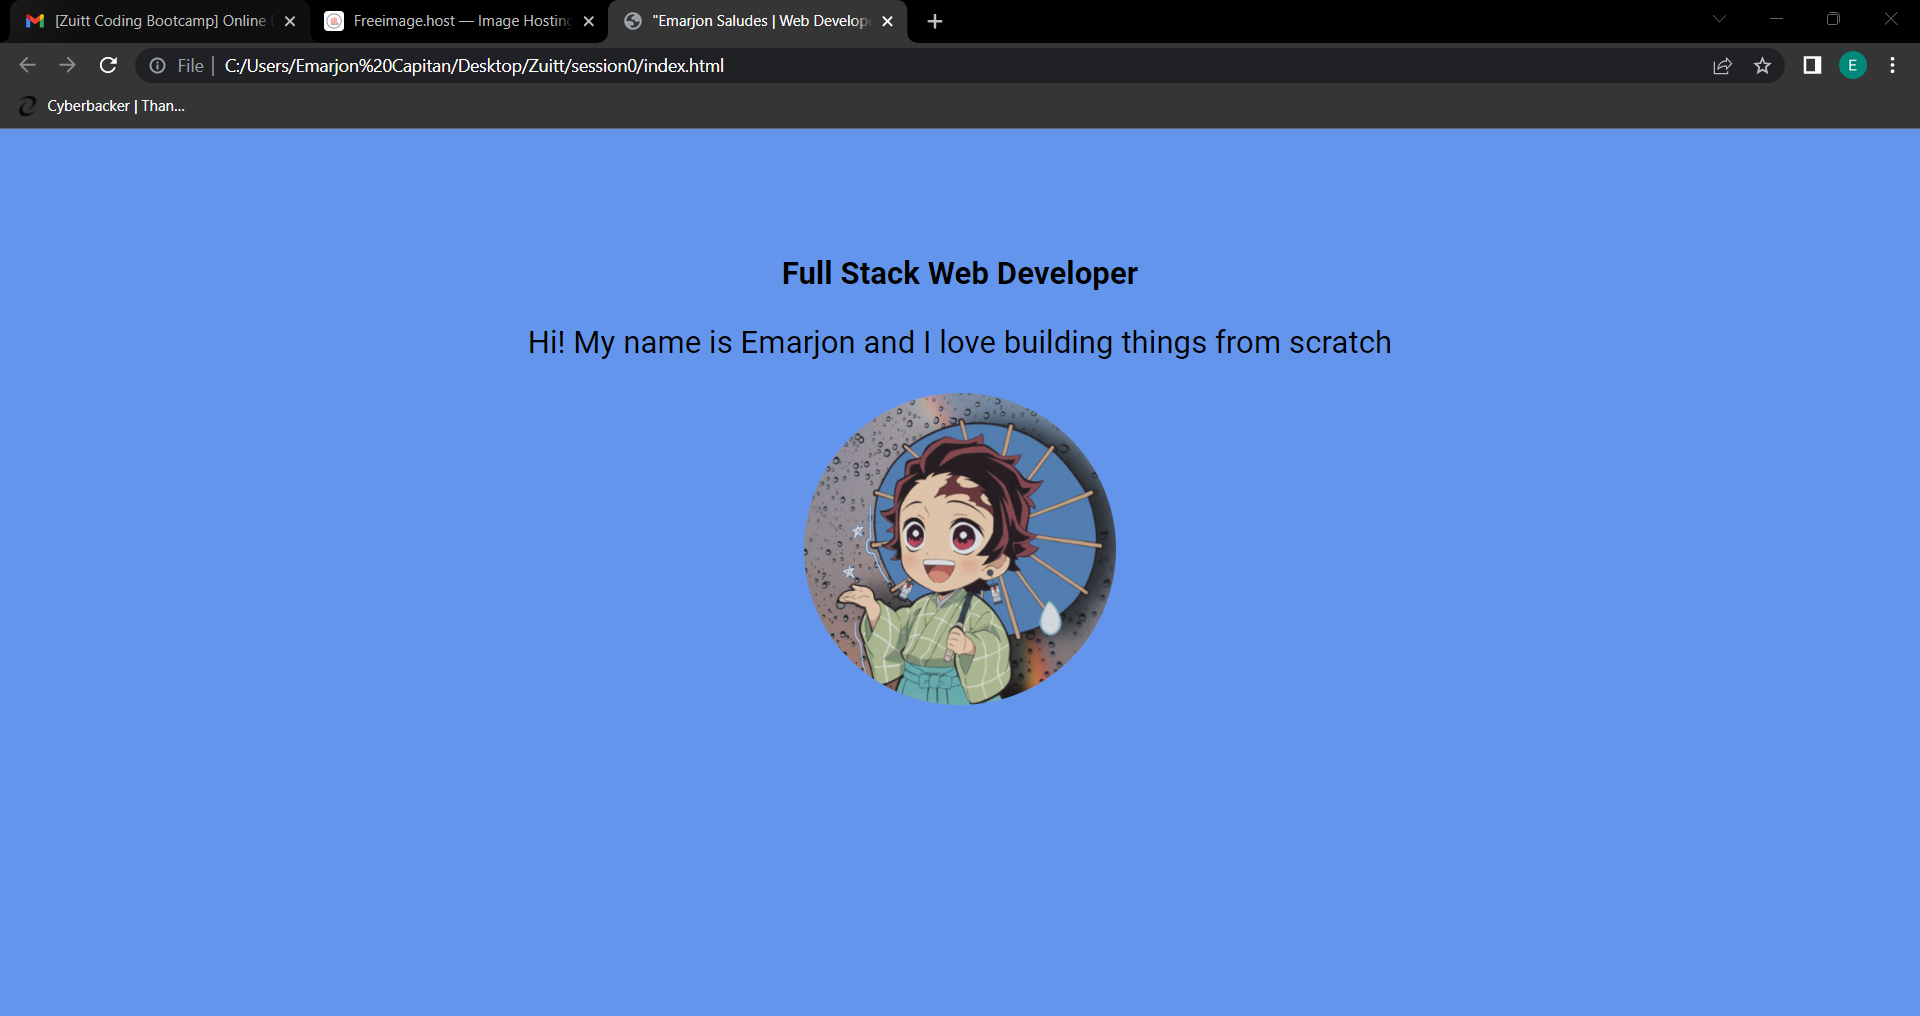1920x1016 pixels.
Task: Share this page icon in address bar
Action: [x=1722, y=65]
